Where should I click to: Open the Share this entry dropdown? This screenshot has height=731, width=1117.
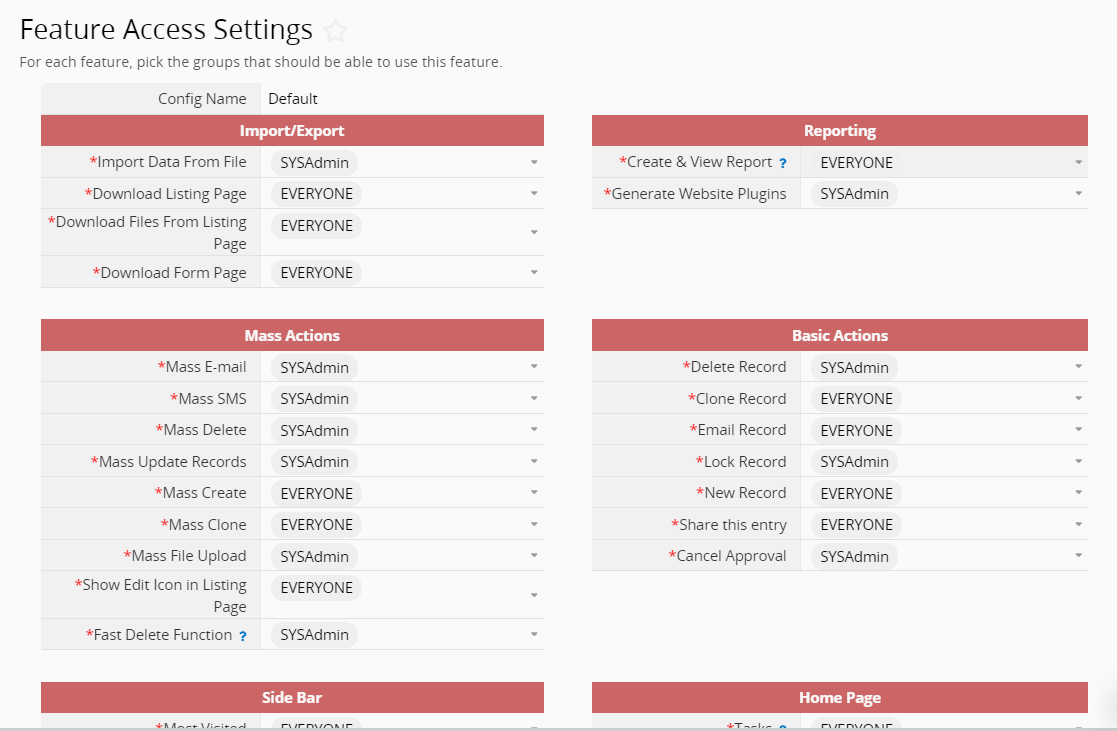[x=1078, y=524]
